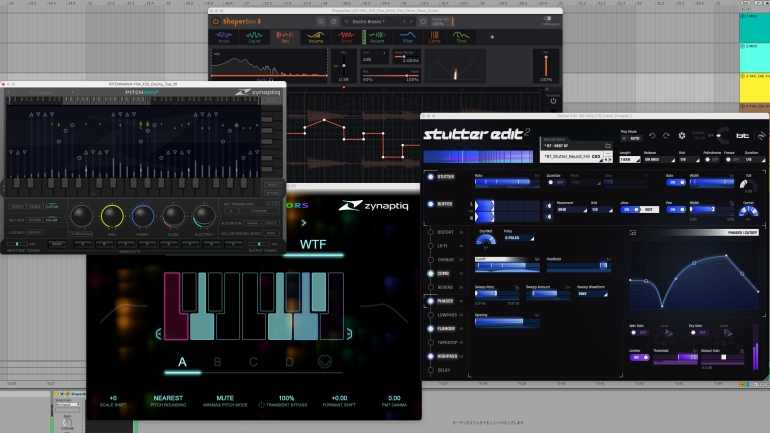Click the Stutter Edit undo arrow
Viewport: 770px width, 433px height.
pos(652,135)
